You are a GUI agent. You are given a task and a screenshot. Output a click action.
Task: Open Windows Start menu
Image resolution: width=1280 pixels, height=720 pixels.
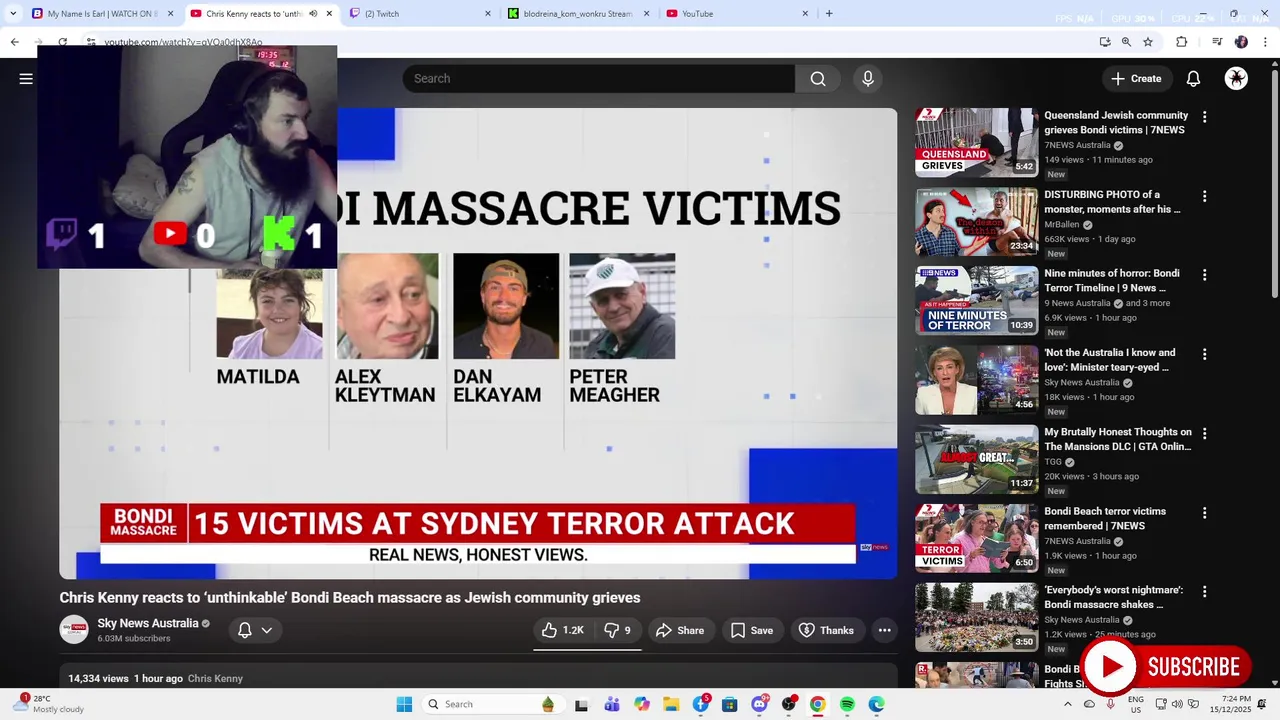click(404, 704)
